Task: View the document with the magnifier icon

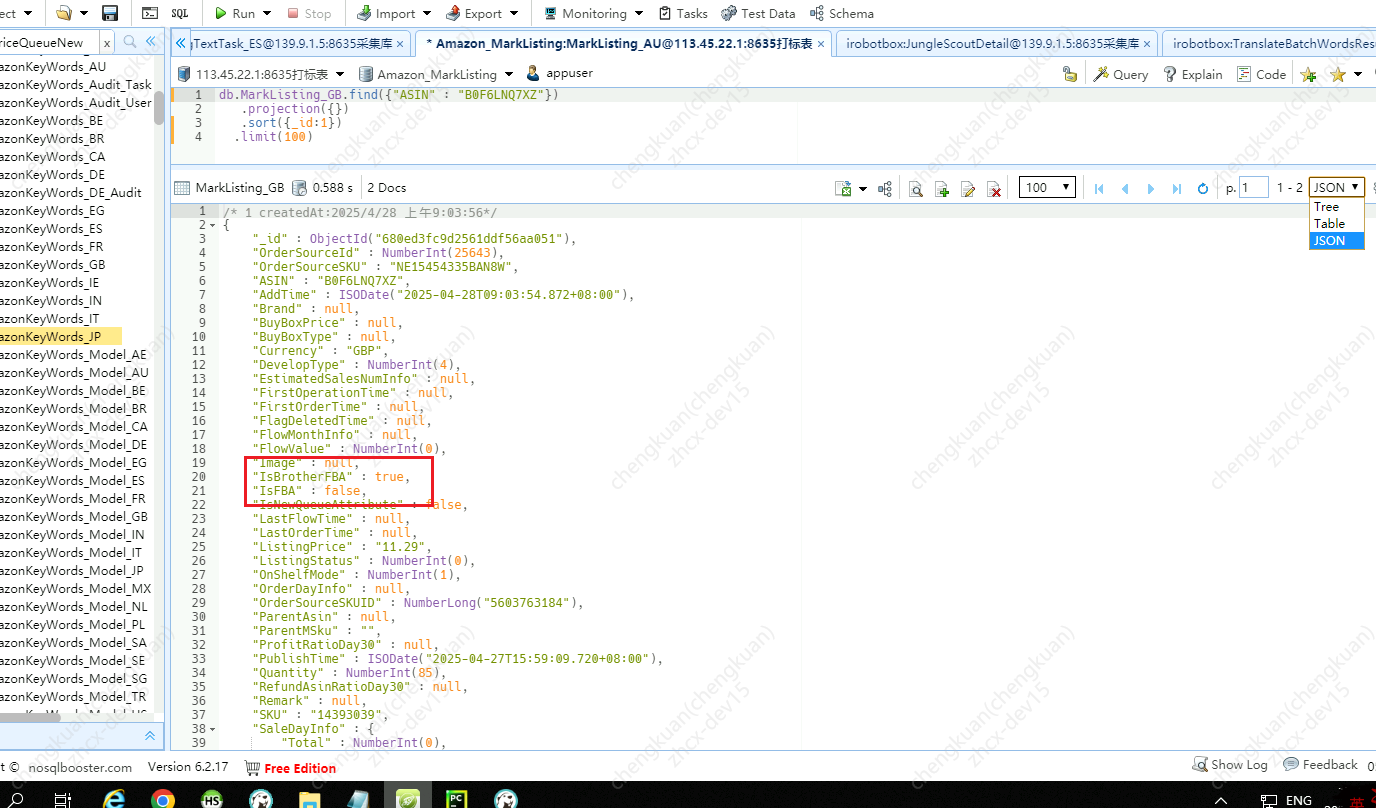Action: coord(915,188)
